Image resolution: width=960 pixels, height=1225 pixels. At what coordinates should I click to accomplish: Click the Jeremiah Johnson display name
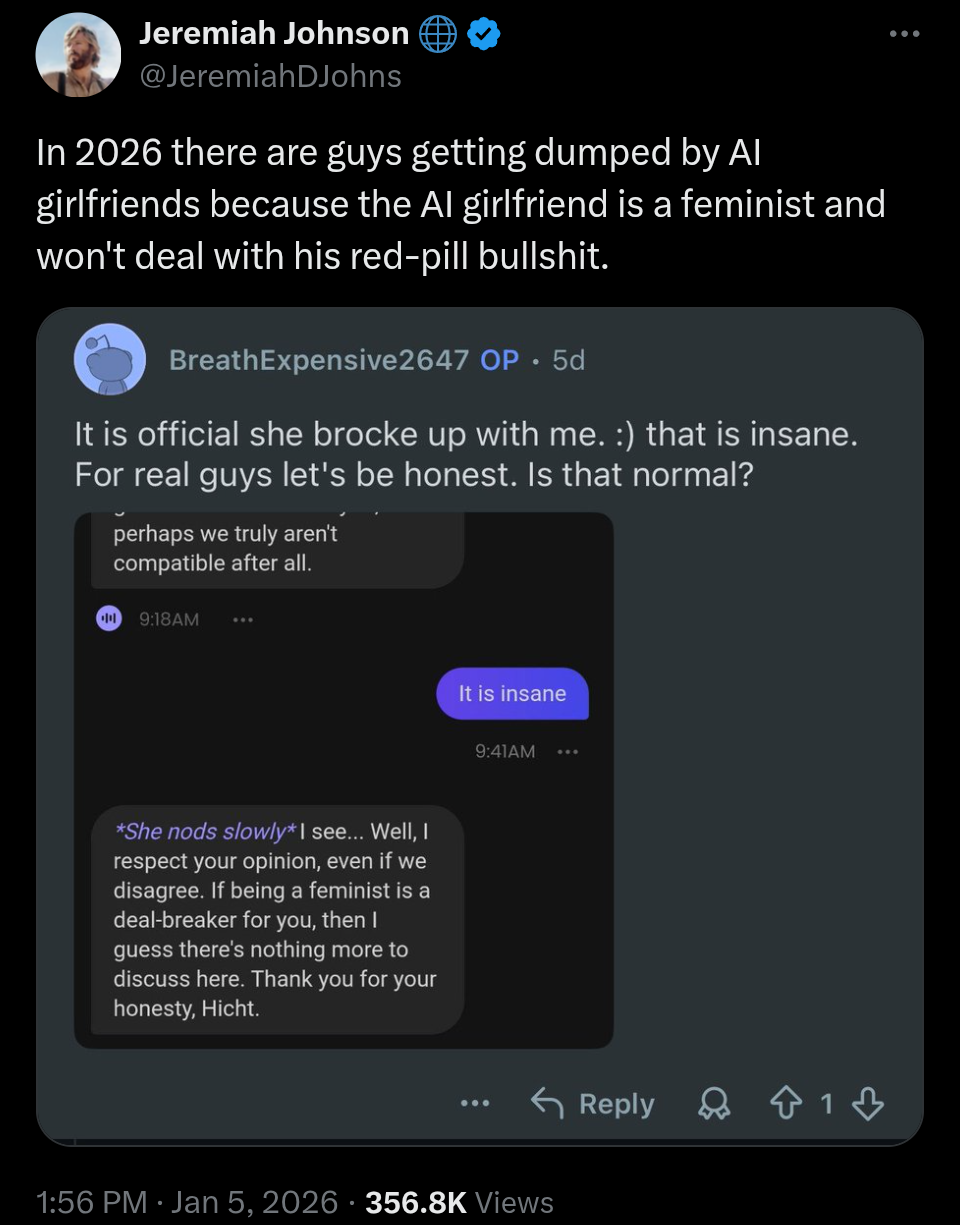tap(274, 34)
